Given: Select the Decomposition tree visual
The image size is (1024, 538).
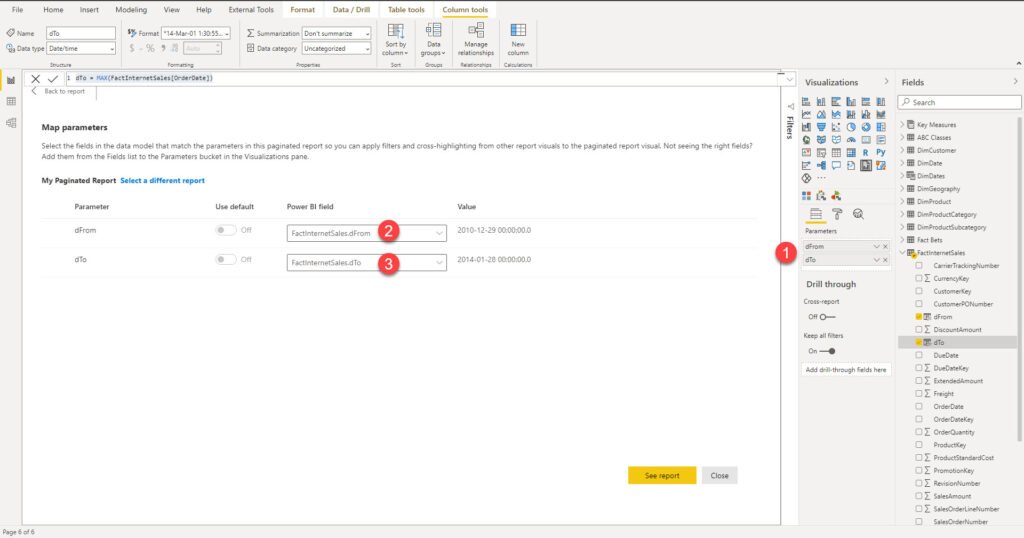Looking at the screenshot, I should click(x=821, y=165).
